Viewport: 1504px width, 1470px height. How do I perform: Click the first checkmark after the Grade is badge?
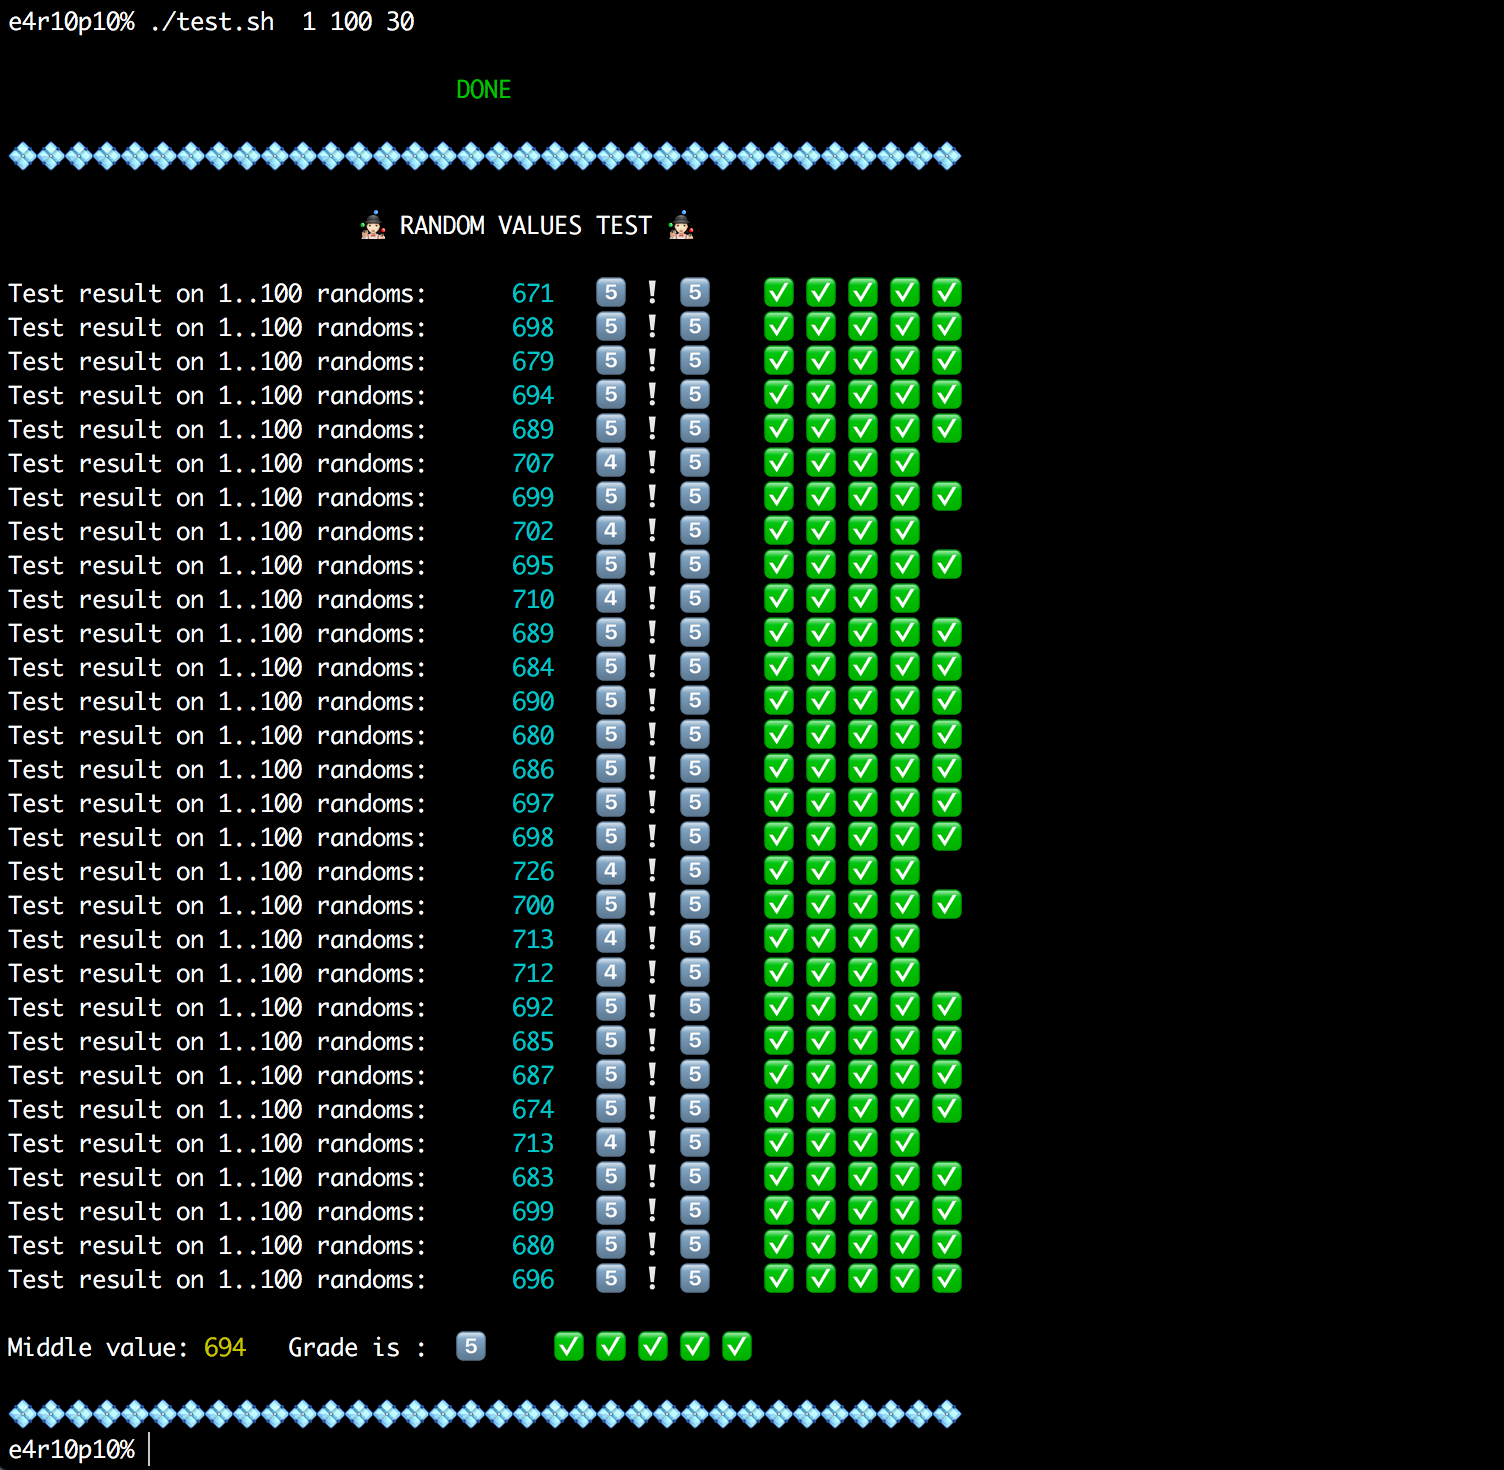click(569, 1346)
